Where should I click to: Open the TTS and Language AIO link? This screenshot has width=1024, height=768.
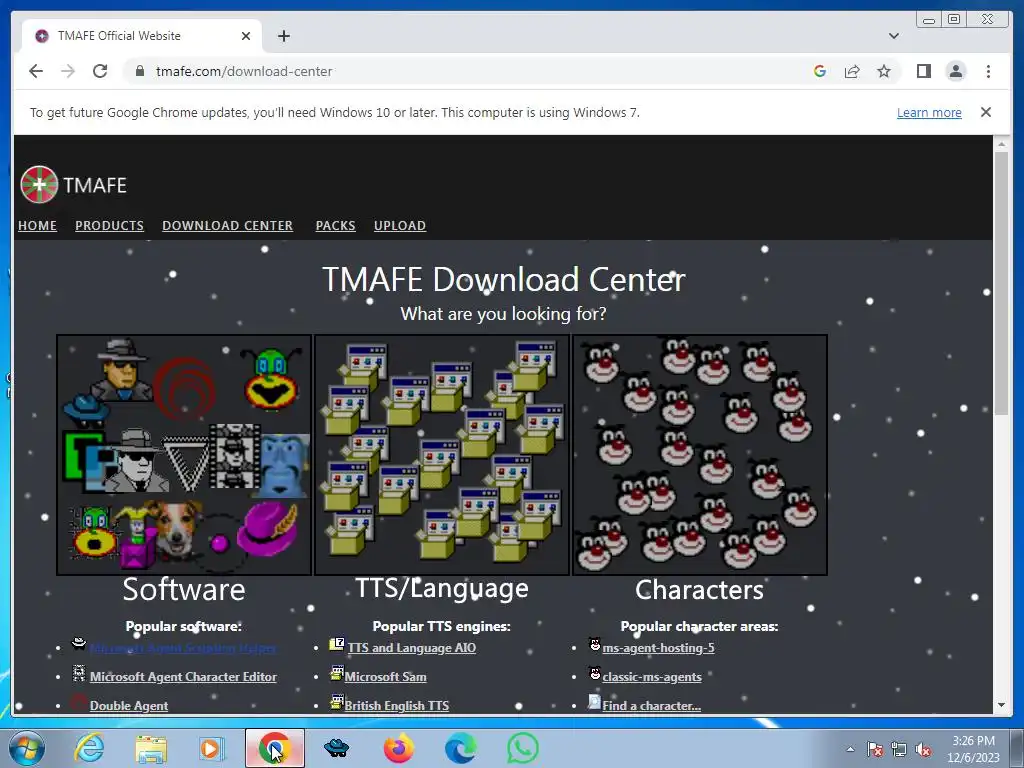click(x=411, y=648)
